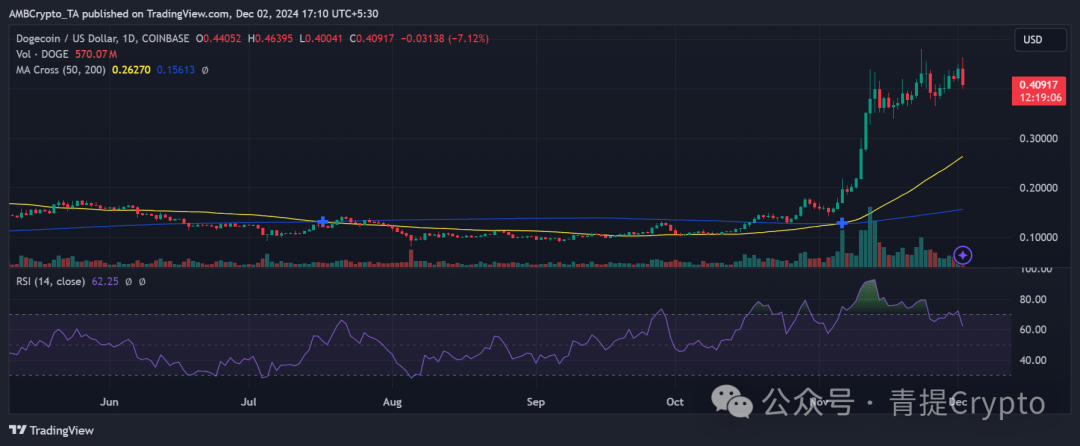Screen dimensions: 1080x446
Task: Click the TradingView logo
Action: (x=52, y=431)
